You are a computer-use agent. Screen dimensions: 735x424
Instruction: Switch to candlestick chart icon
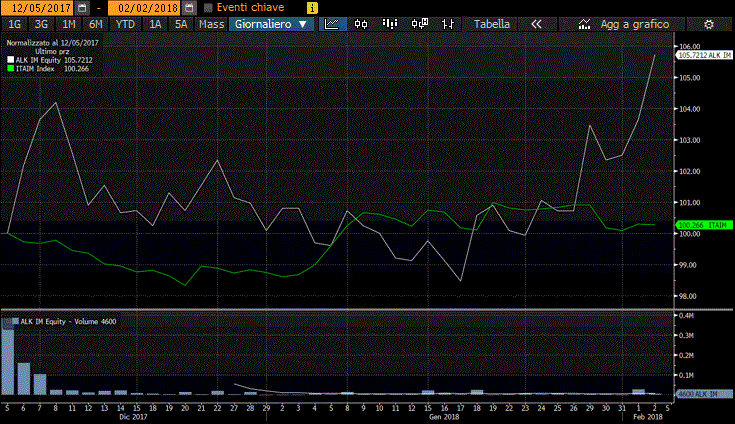click(x=361, y=23)
